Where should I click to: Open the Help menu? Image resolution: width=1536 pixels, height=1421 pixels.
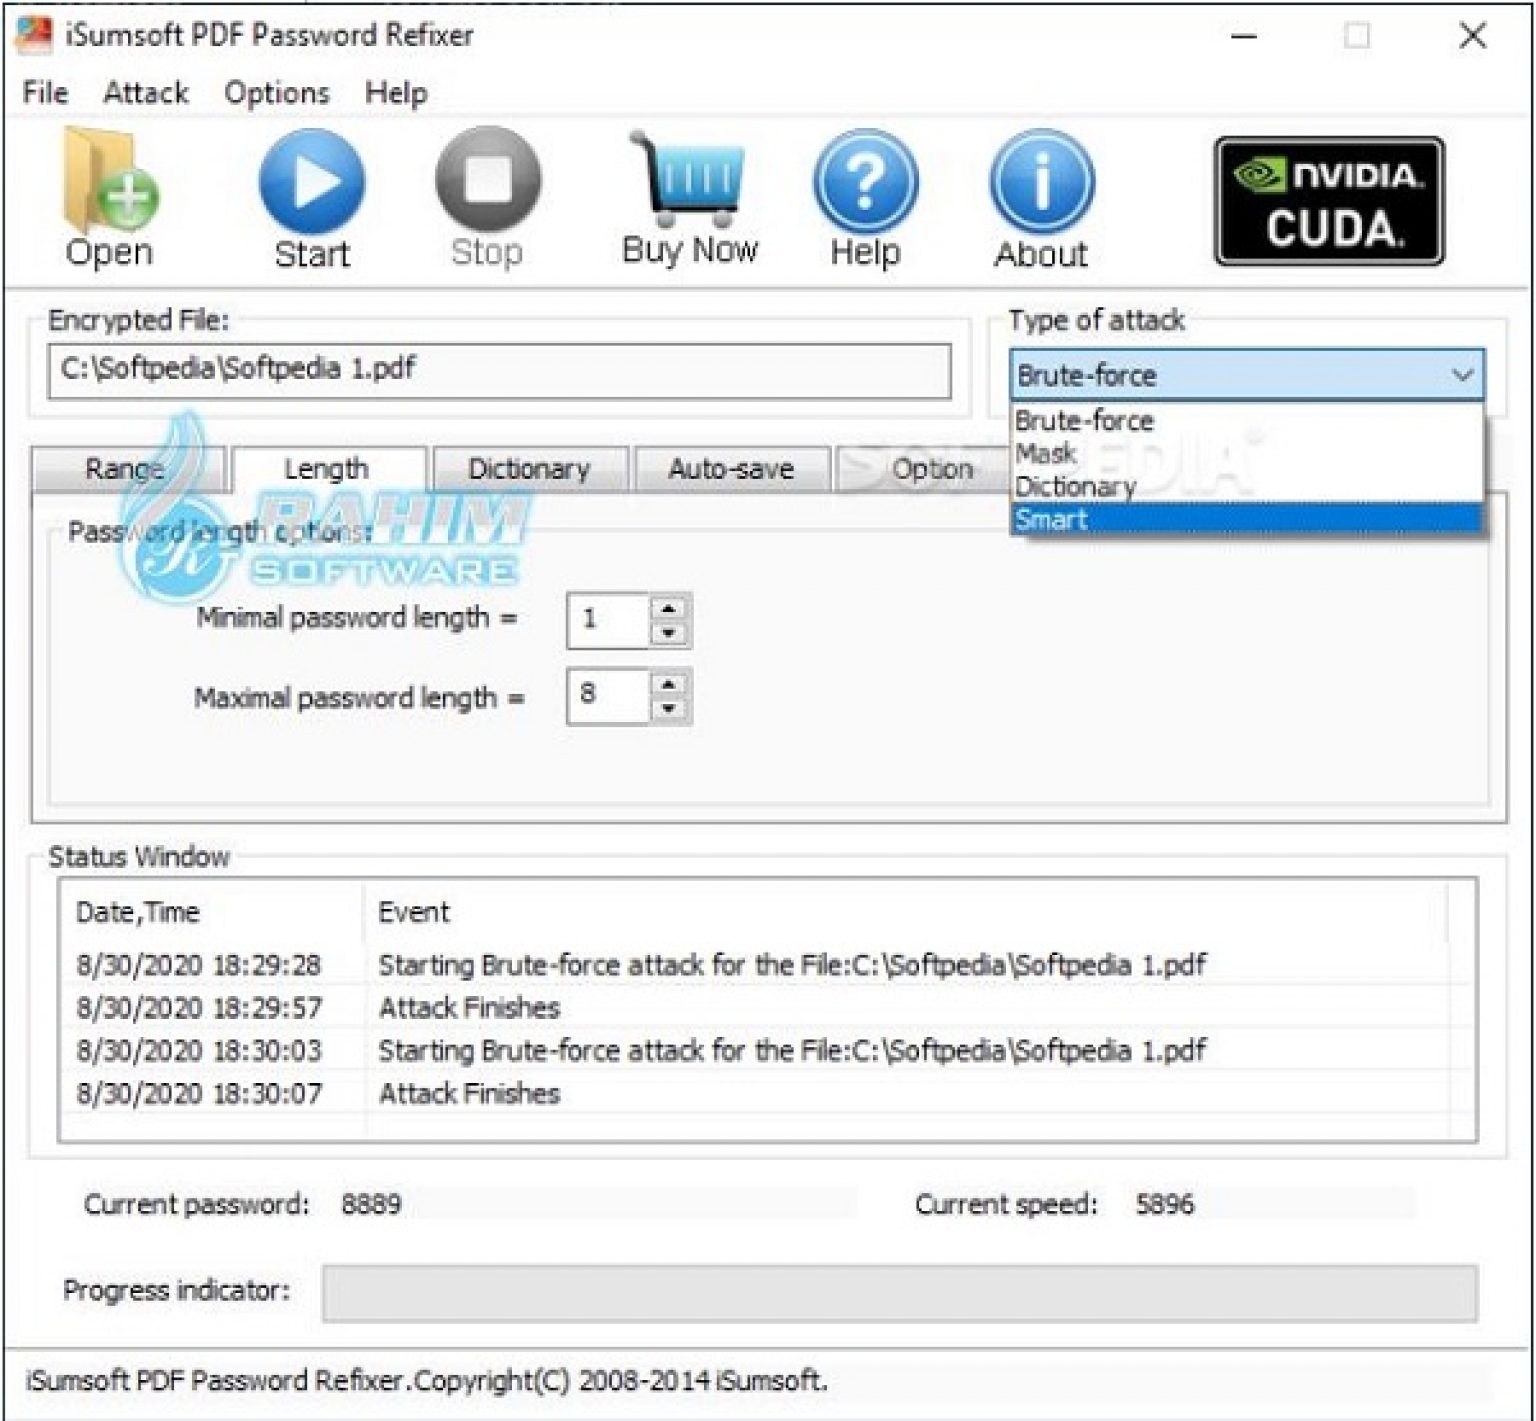(396, 93)
